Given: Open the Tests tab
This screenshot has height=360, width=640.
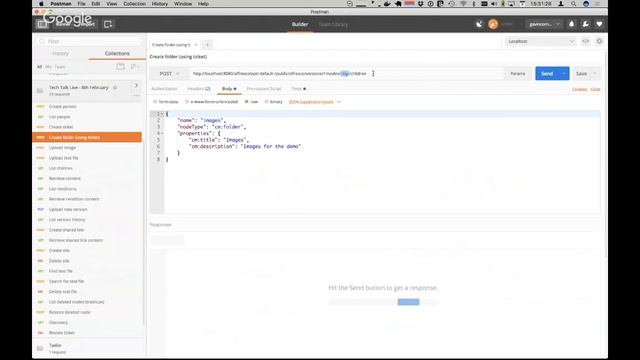Looking at the screenshot, I should pos(298,89).
